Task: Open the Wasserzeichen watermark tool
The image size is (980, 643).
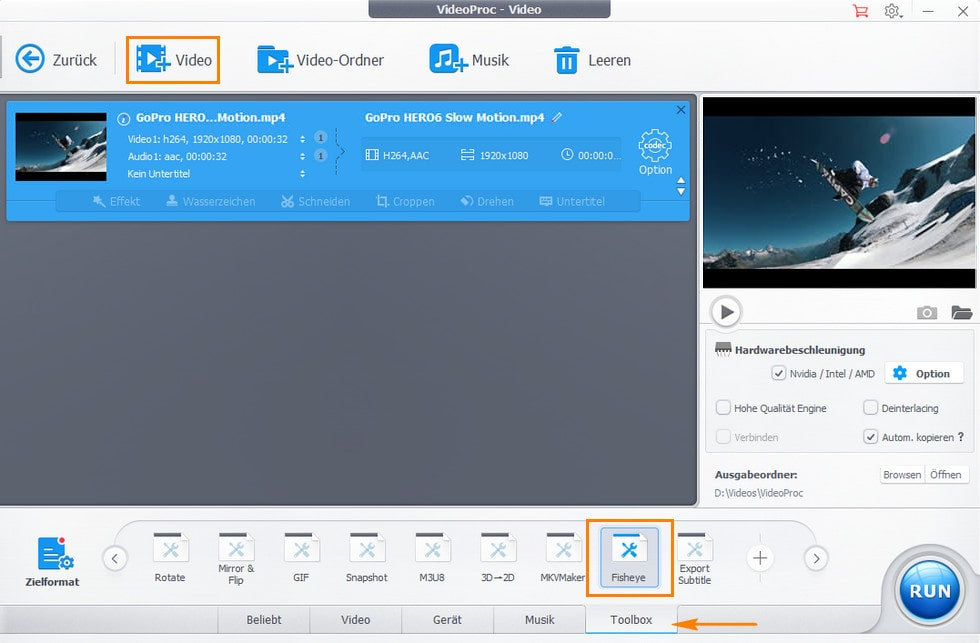Action: (211, 201)
